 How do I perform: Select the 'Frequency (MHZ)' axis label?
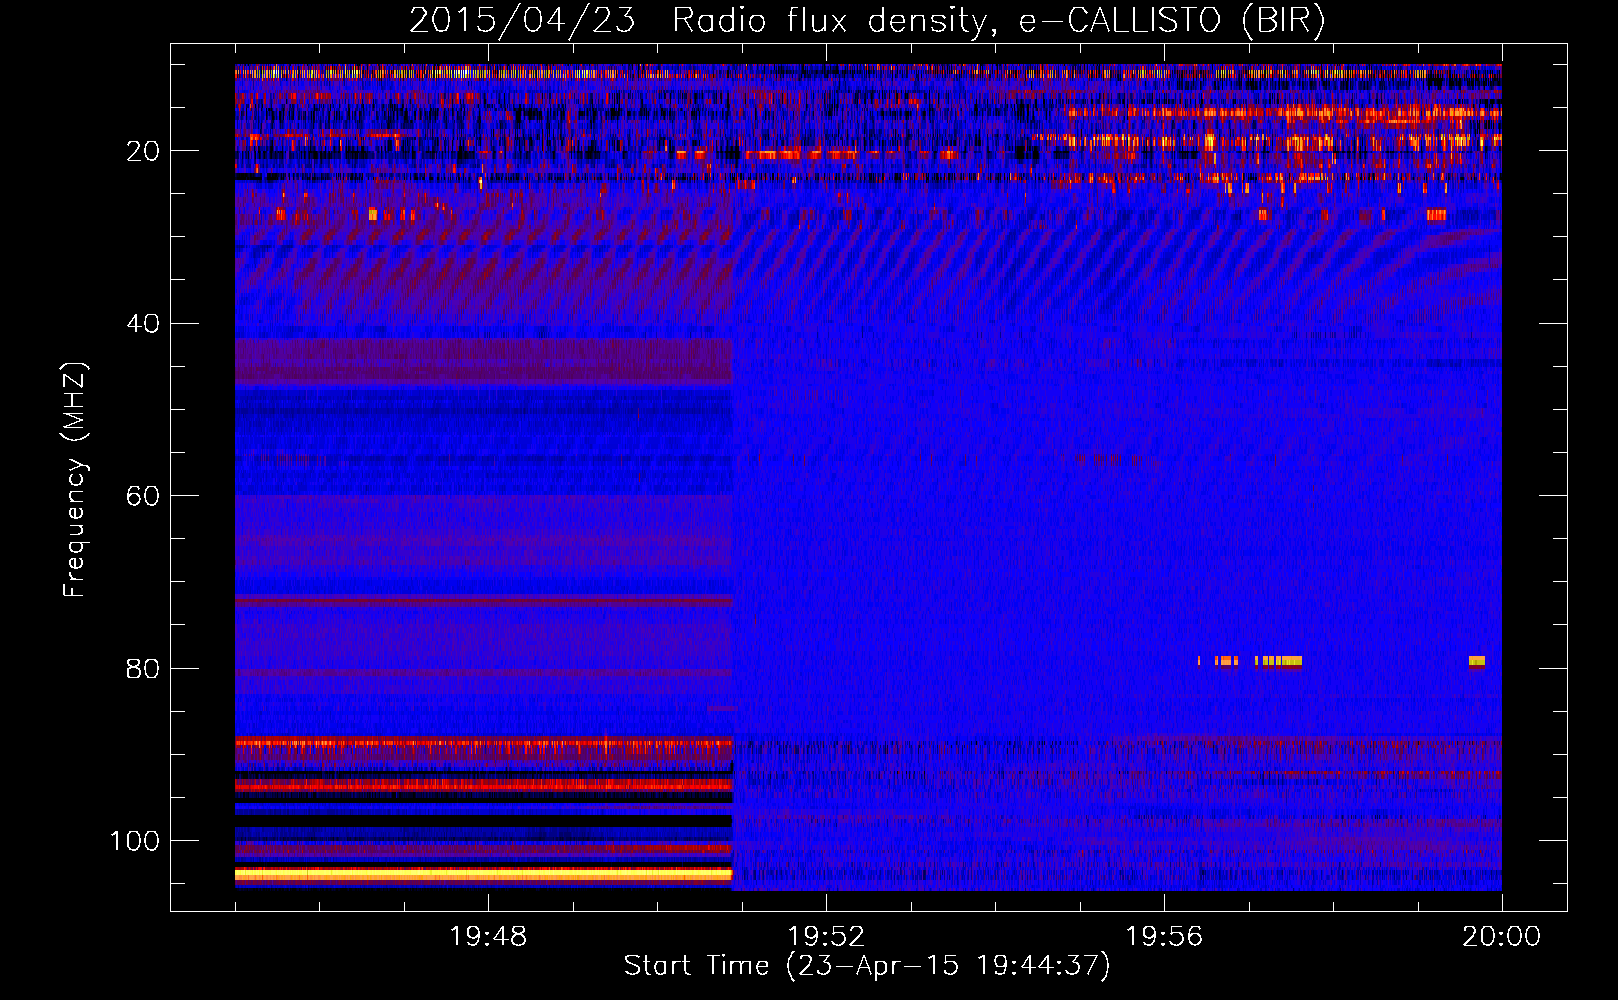click(75, 480)
